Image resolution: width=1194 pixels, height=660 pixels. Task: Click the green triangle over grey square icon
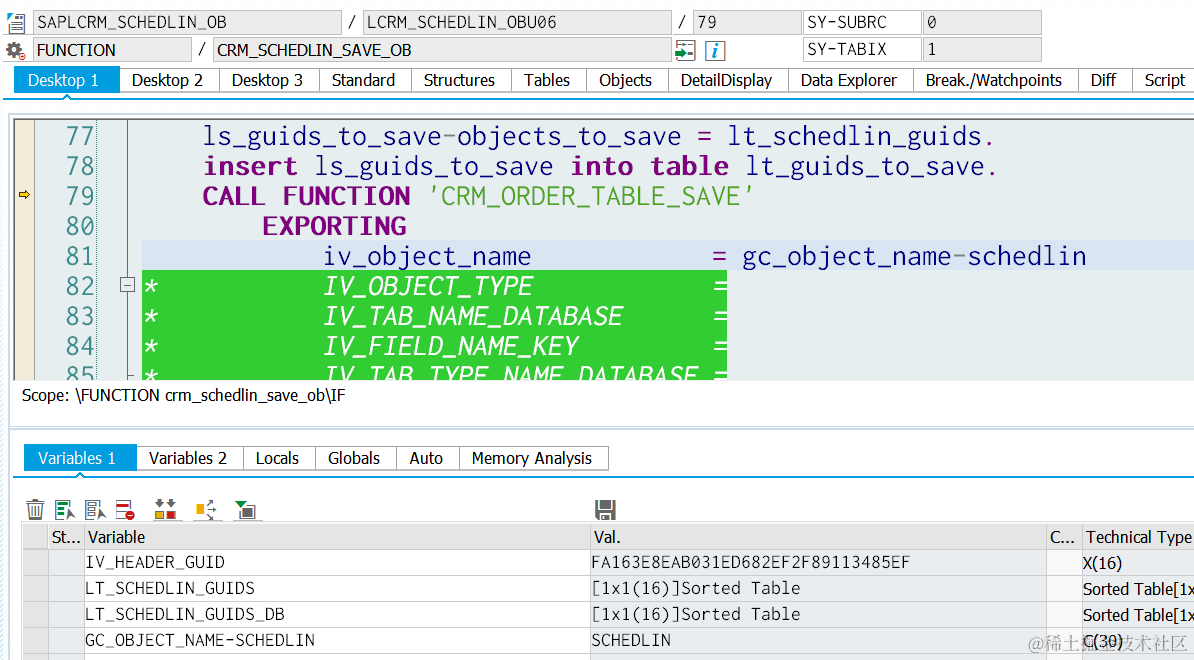click(x=246, y=509)
